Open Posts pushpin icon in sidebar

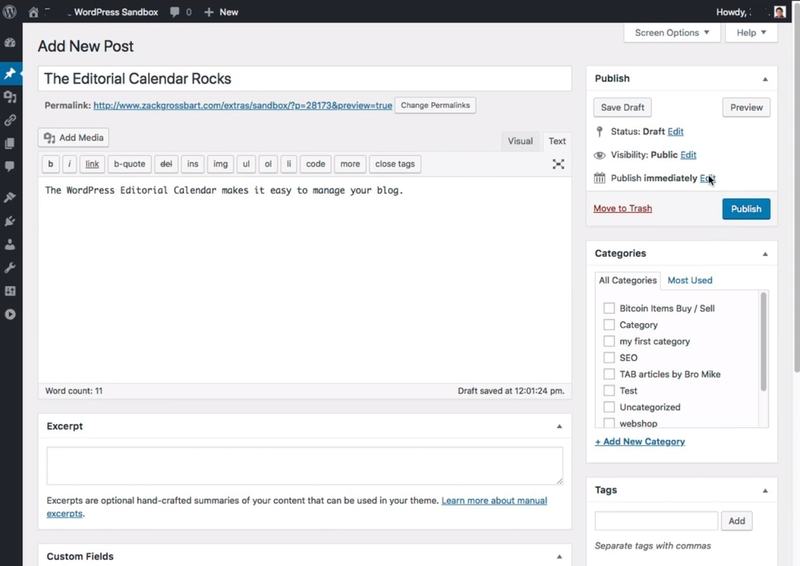point(10,73)
